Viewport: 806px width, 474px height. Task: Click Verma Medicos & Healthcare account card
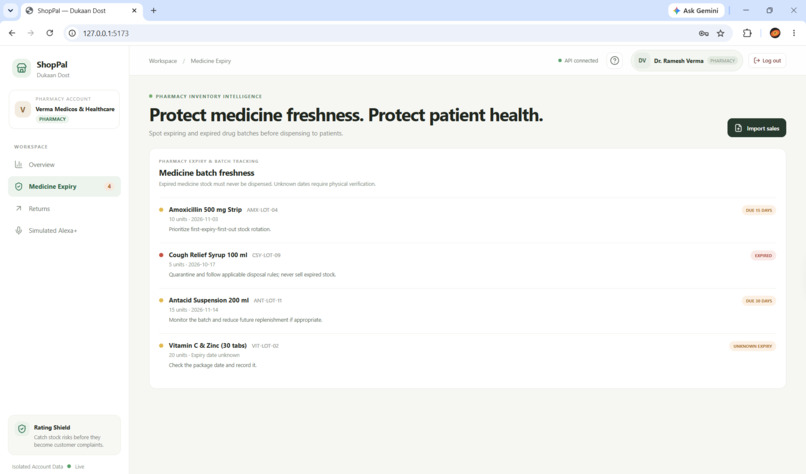64,109
